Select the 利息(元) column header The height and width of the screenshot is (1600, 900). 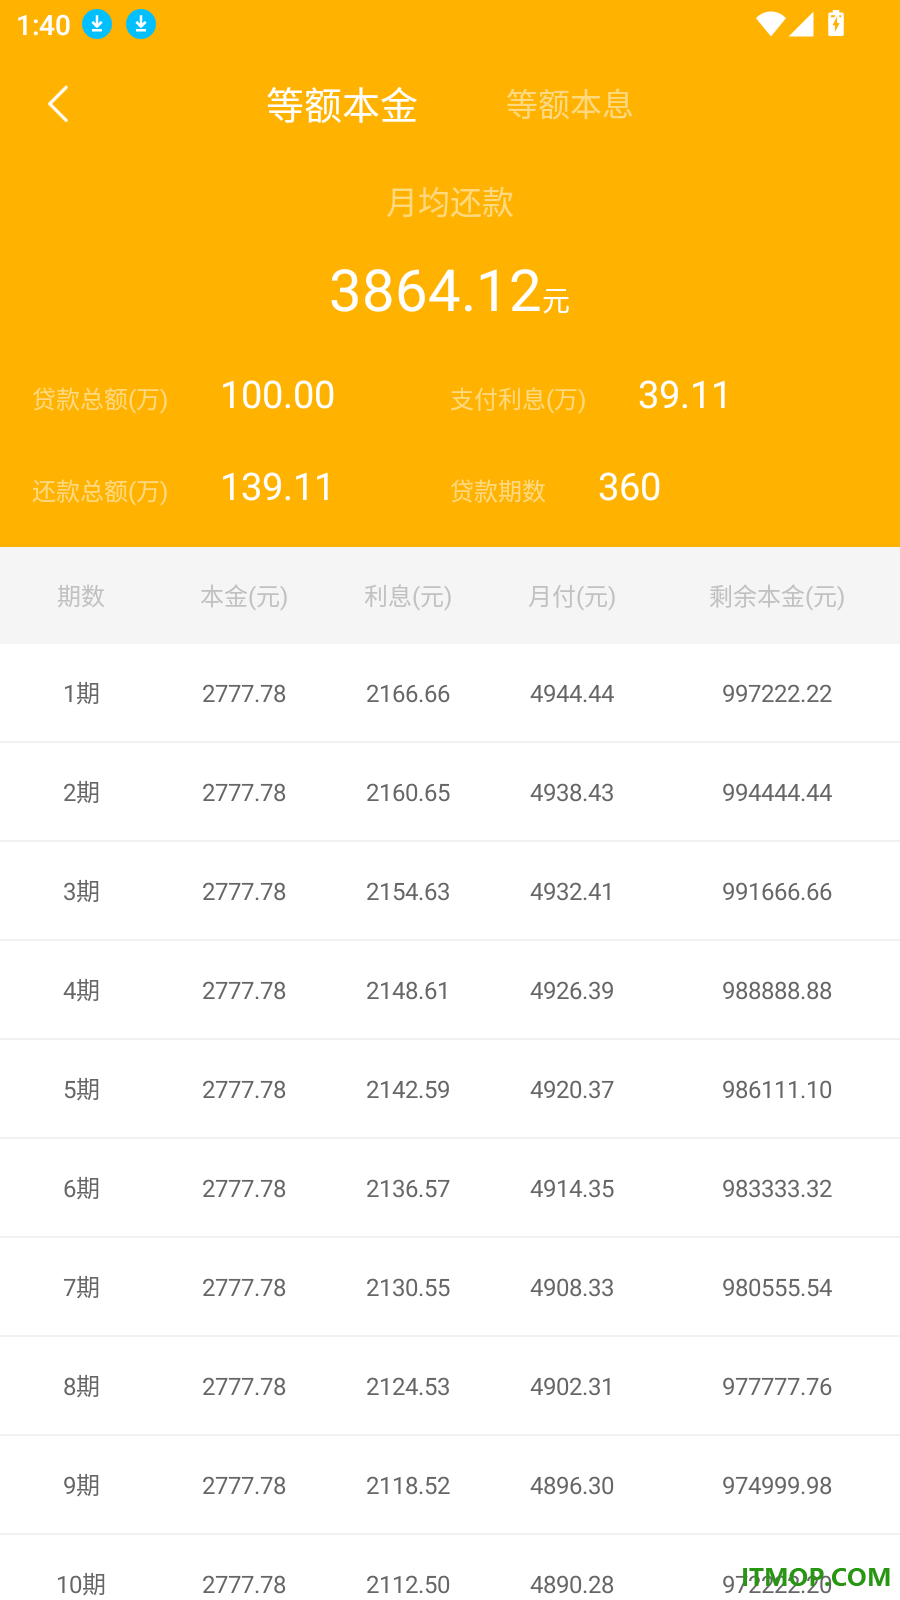[408, 597]
